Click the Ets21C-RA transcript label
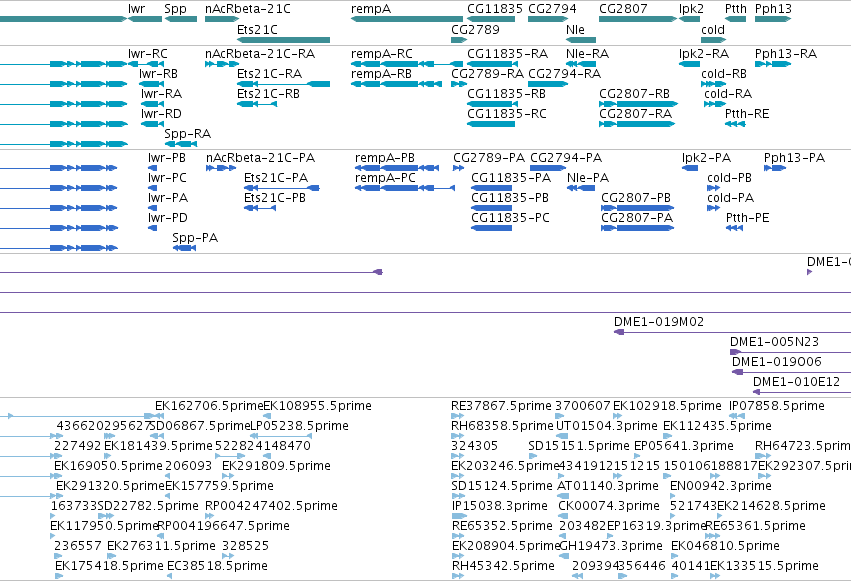Viewport: 851px width, 581px height. coord(270,74)
